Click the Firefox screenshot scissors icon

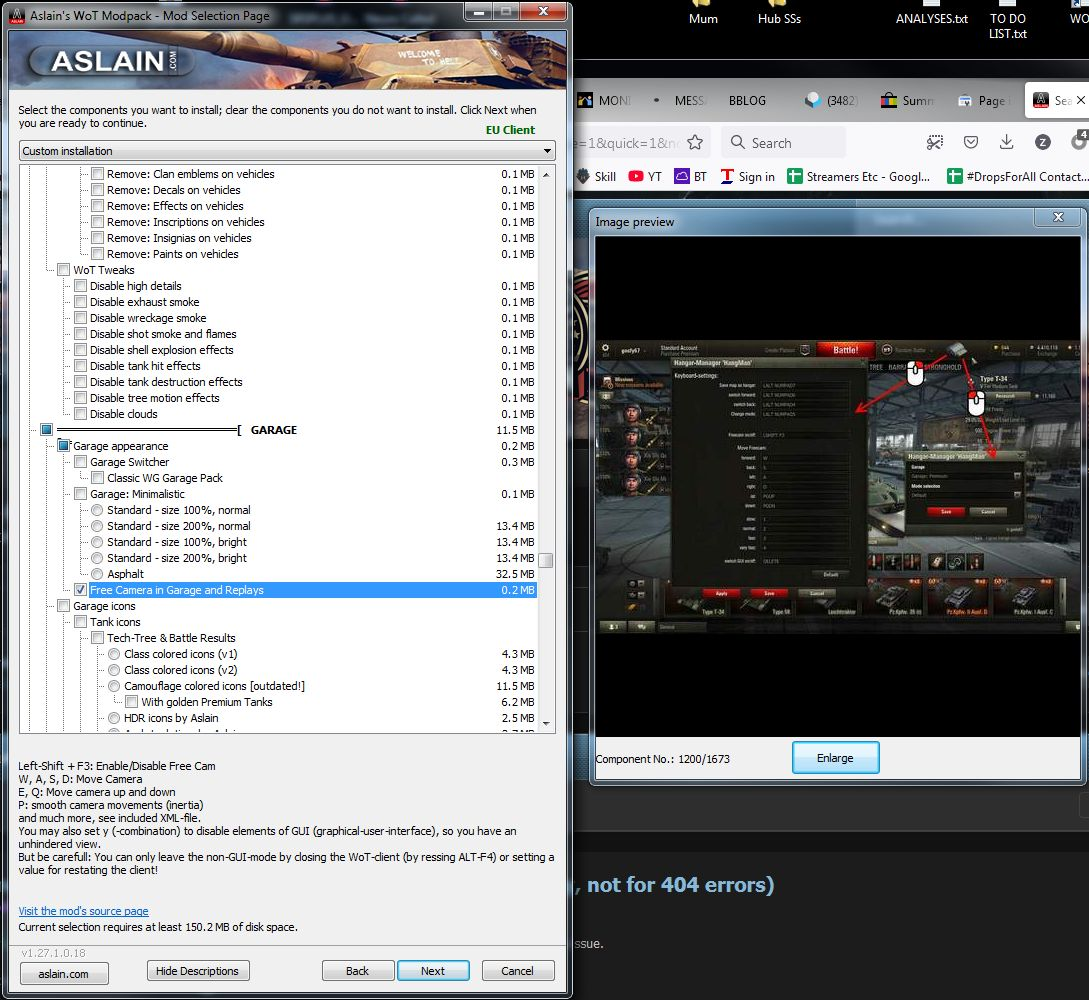pyautogui.click(x=935, y=142)
